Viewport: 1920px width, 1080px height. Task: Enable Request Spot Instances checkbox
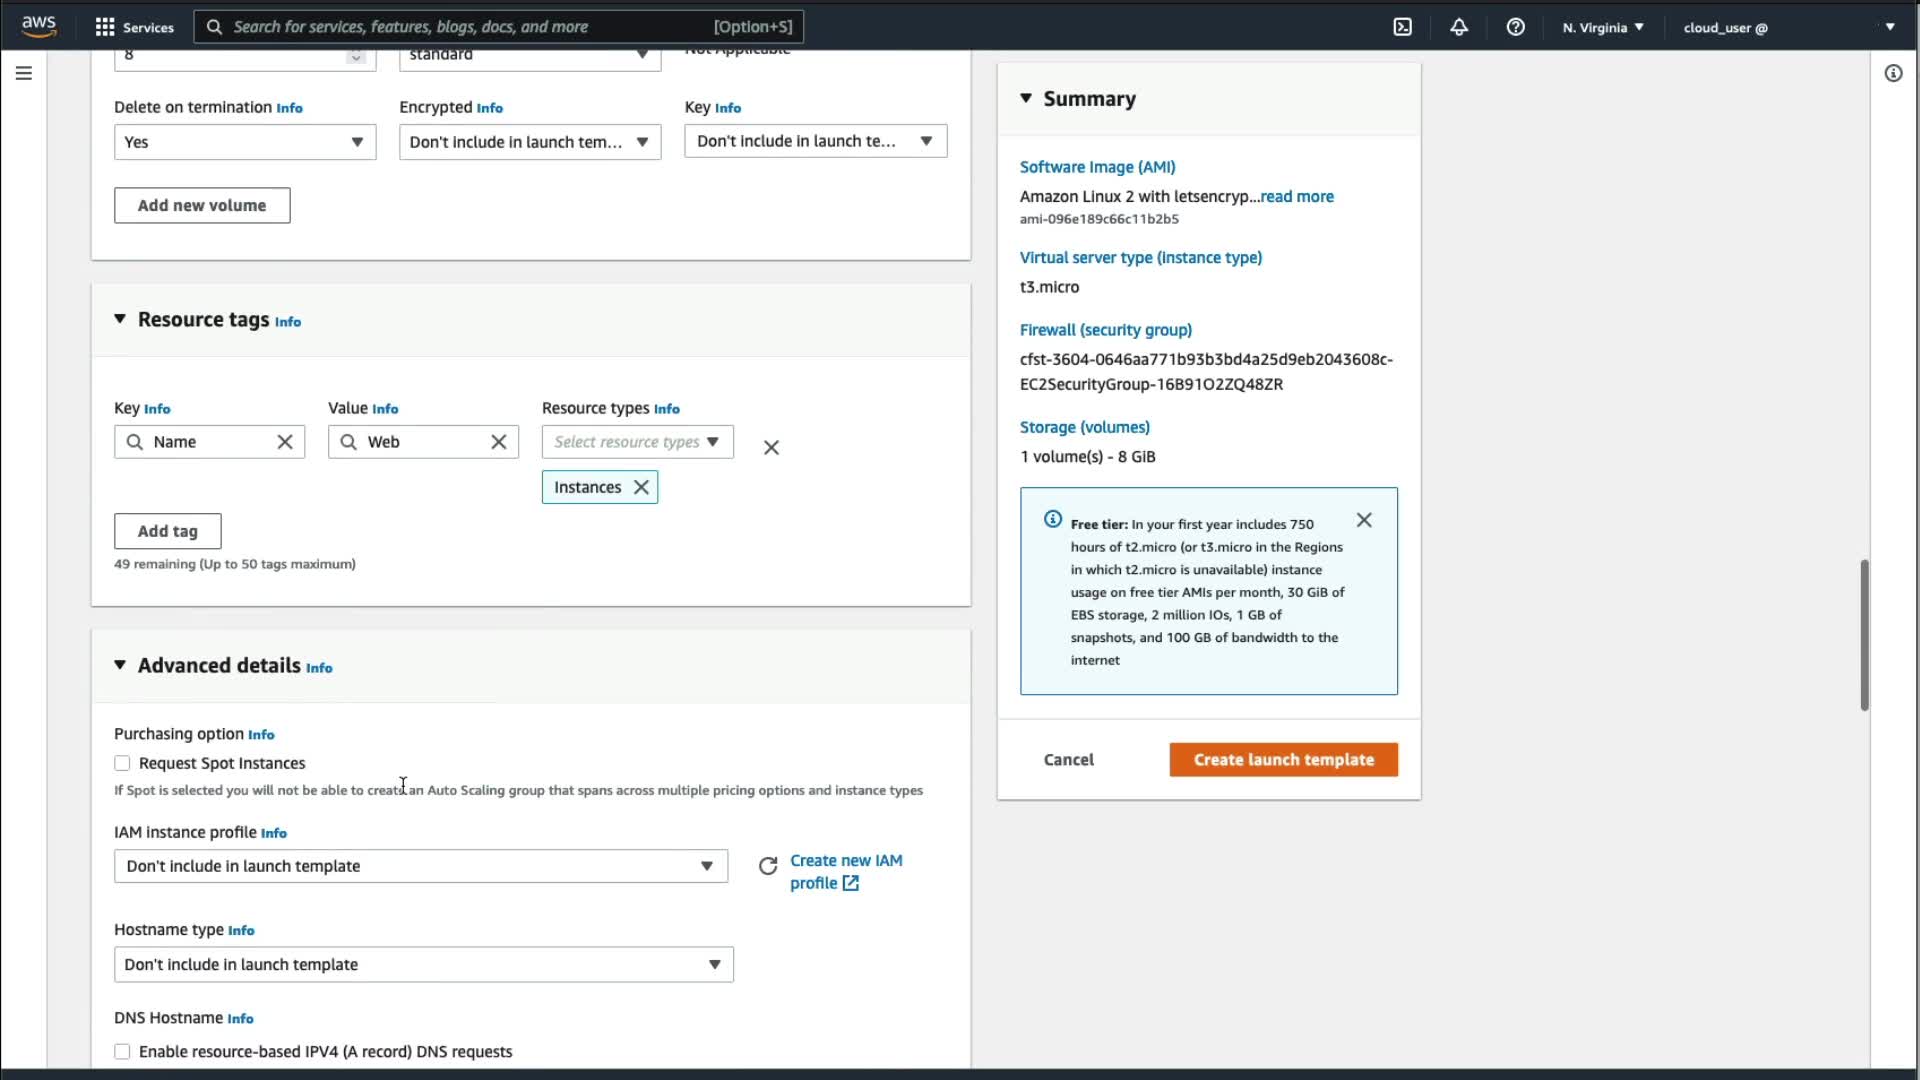[122, 763]
